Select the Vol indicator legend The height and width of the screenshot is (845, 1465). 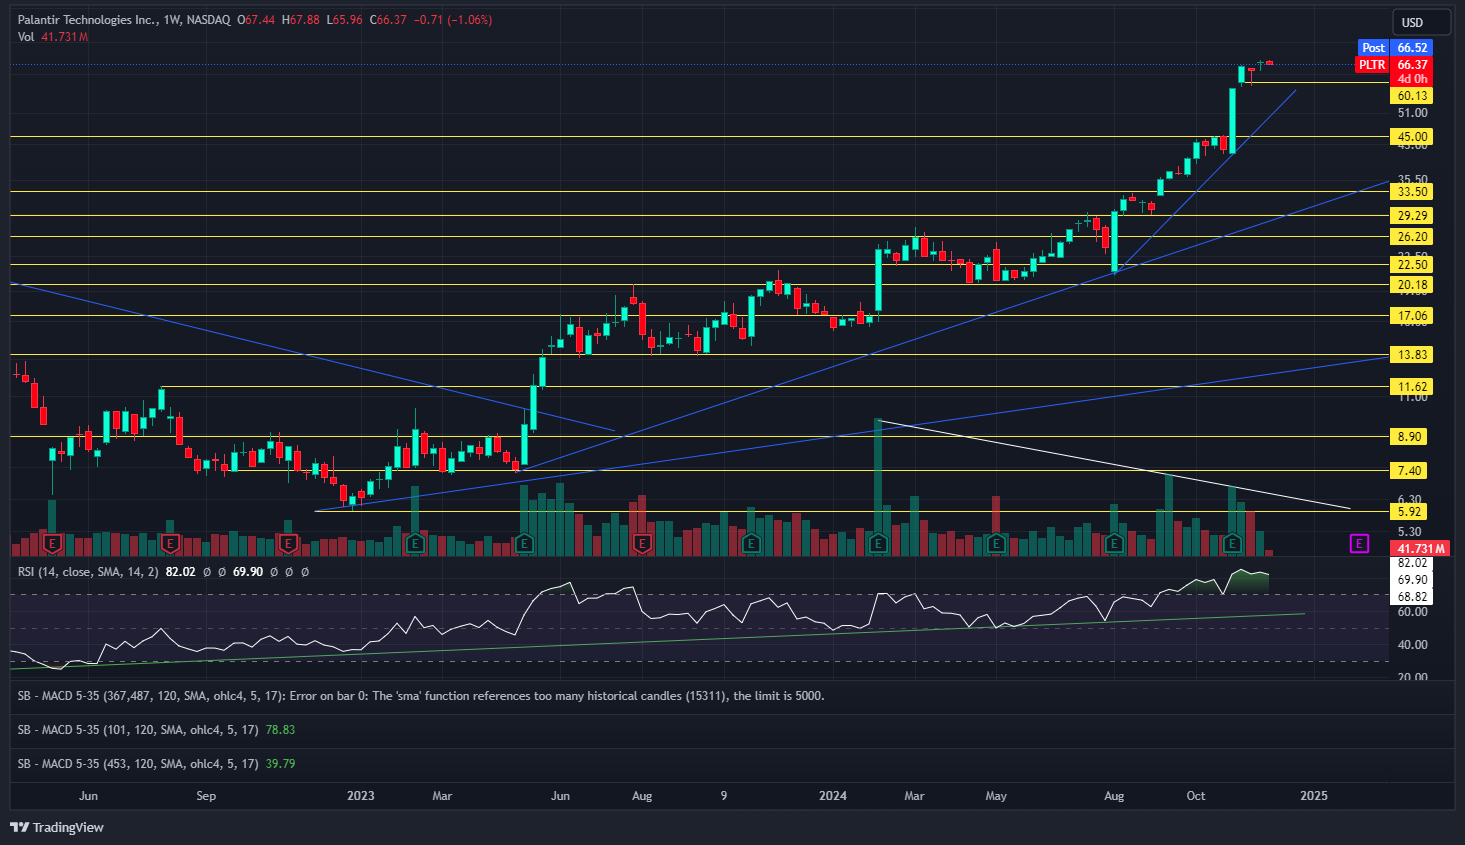(53, 37)
